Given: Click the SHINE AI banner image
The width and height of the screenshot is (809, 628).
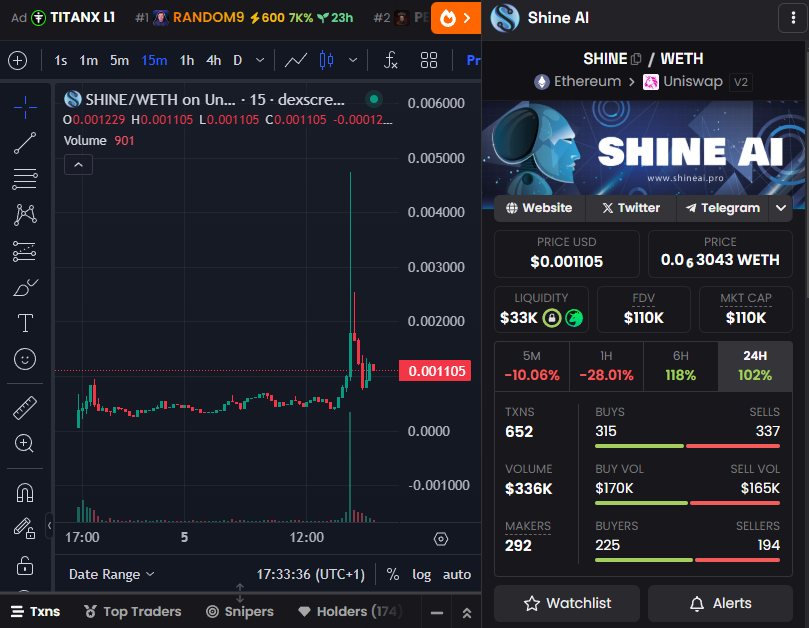Looking at the screenshot, I should [x=643, y=149].
